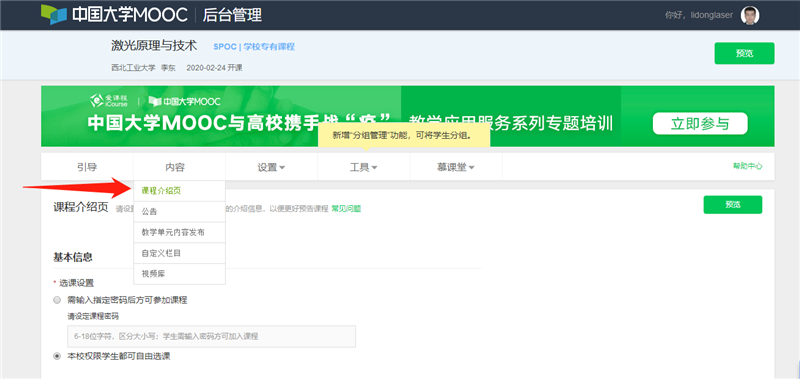
Task: Click the course password input field
Action: (x=211, y=336)
